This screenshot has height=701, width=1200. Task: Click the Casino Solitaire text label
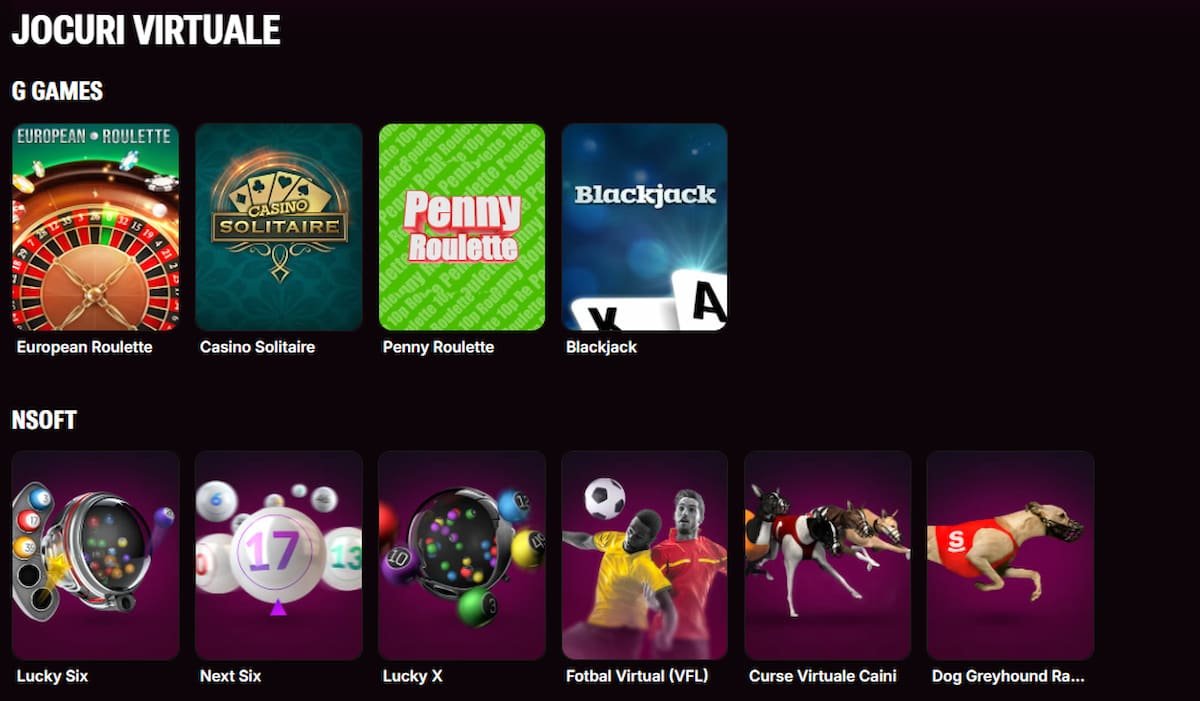point(257,347)
